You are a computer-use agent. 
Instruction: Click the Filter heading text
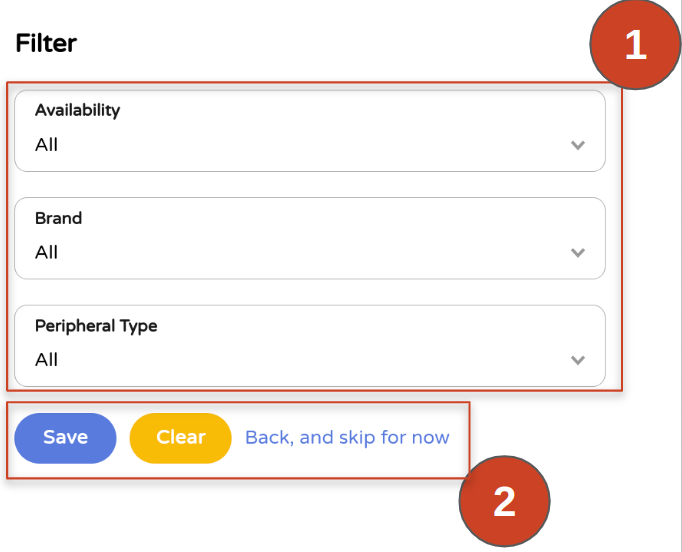pos(46,43)
